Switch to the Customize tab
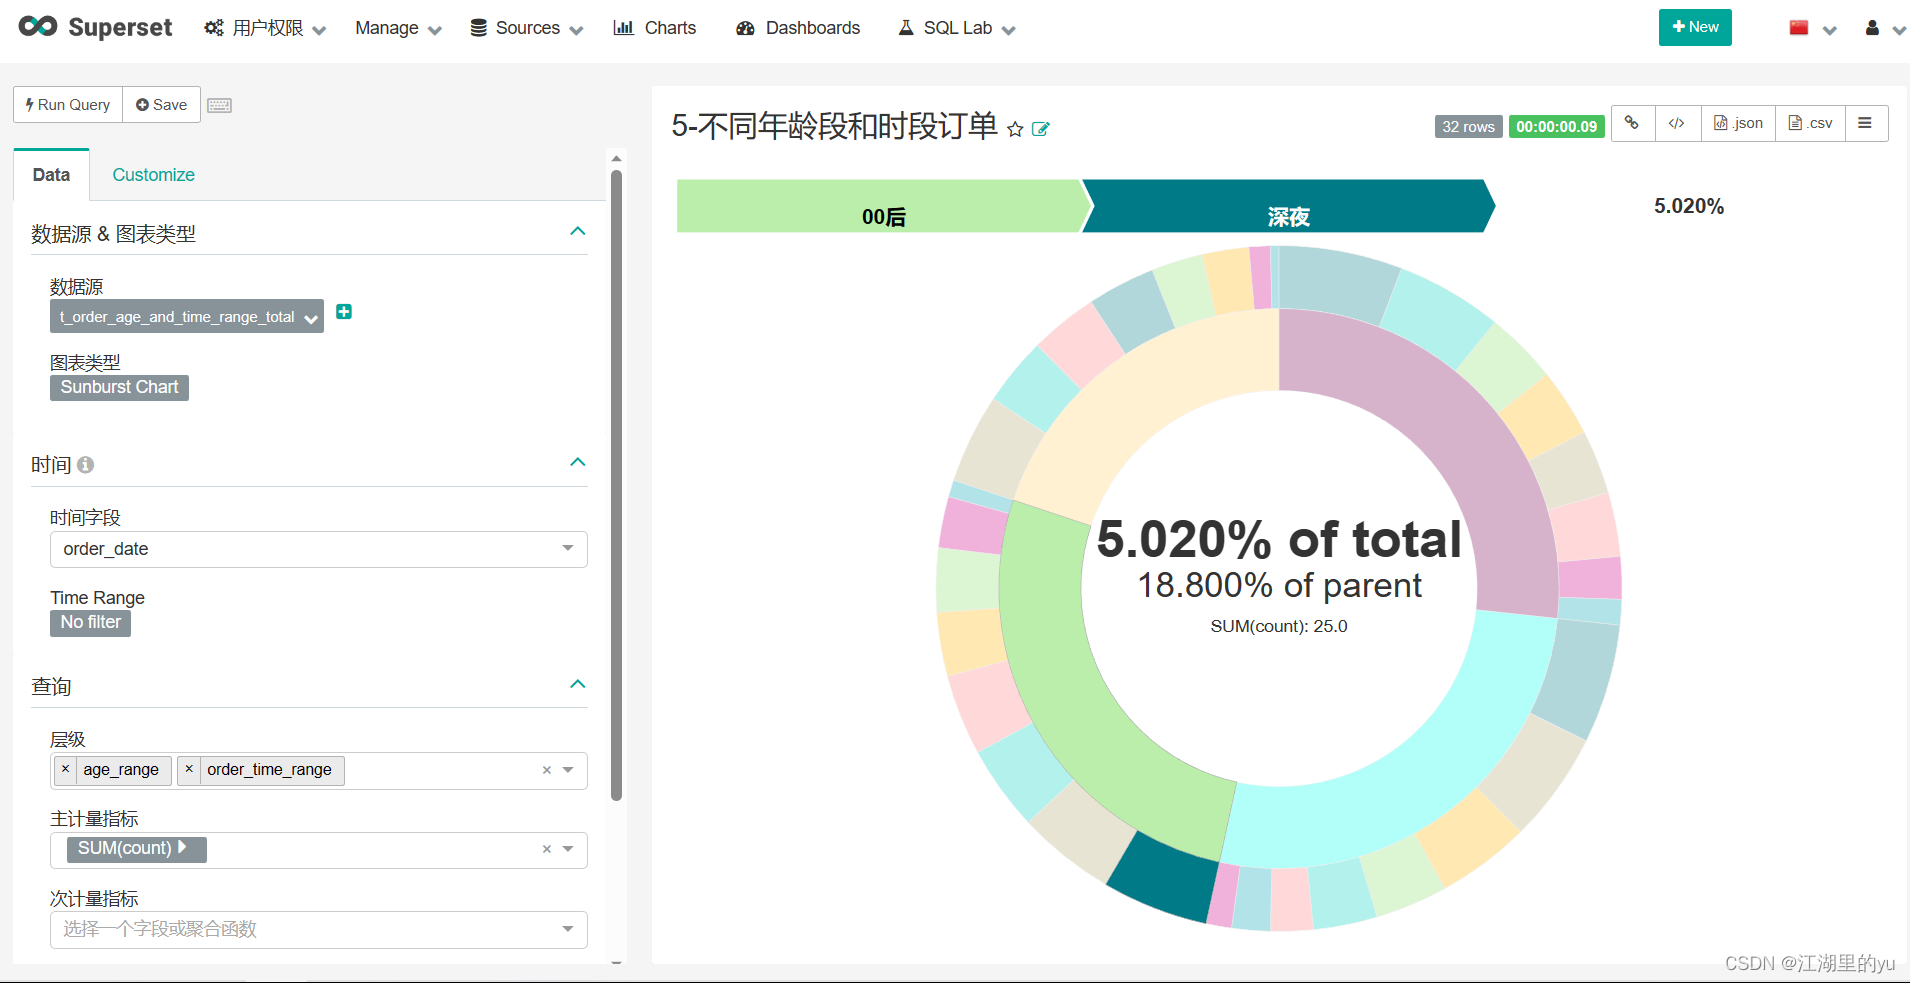 click(x=153, y=174)
